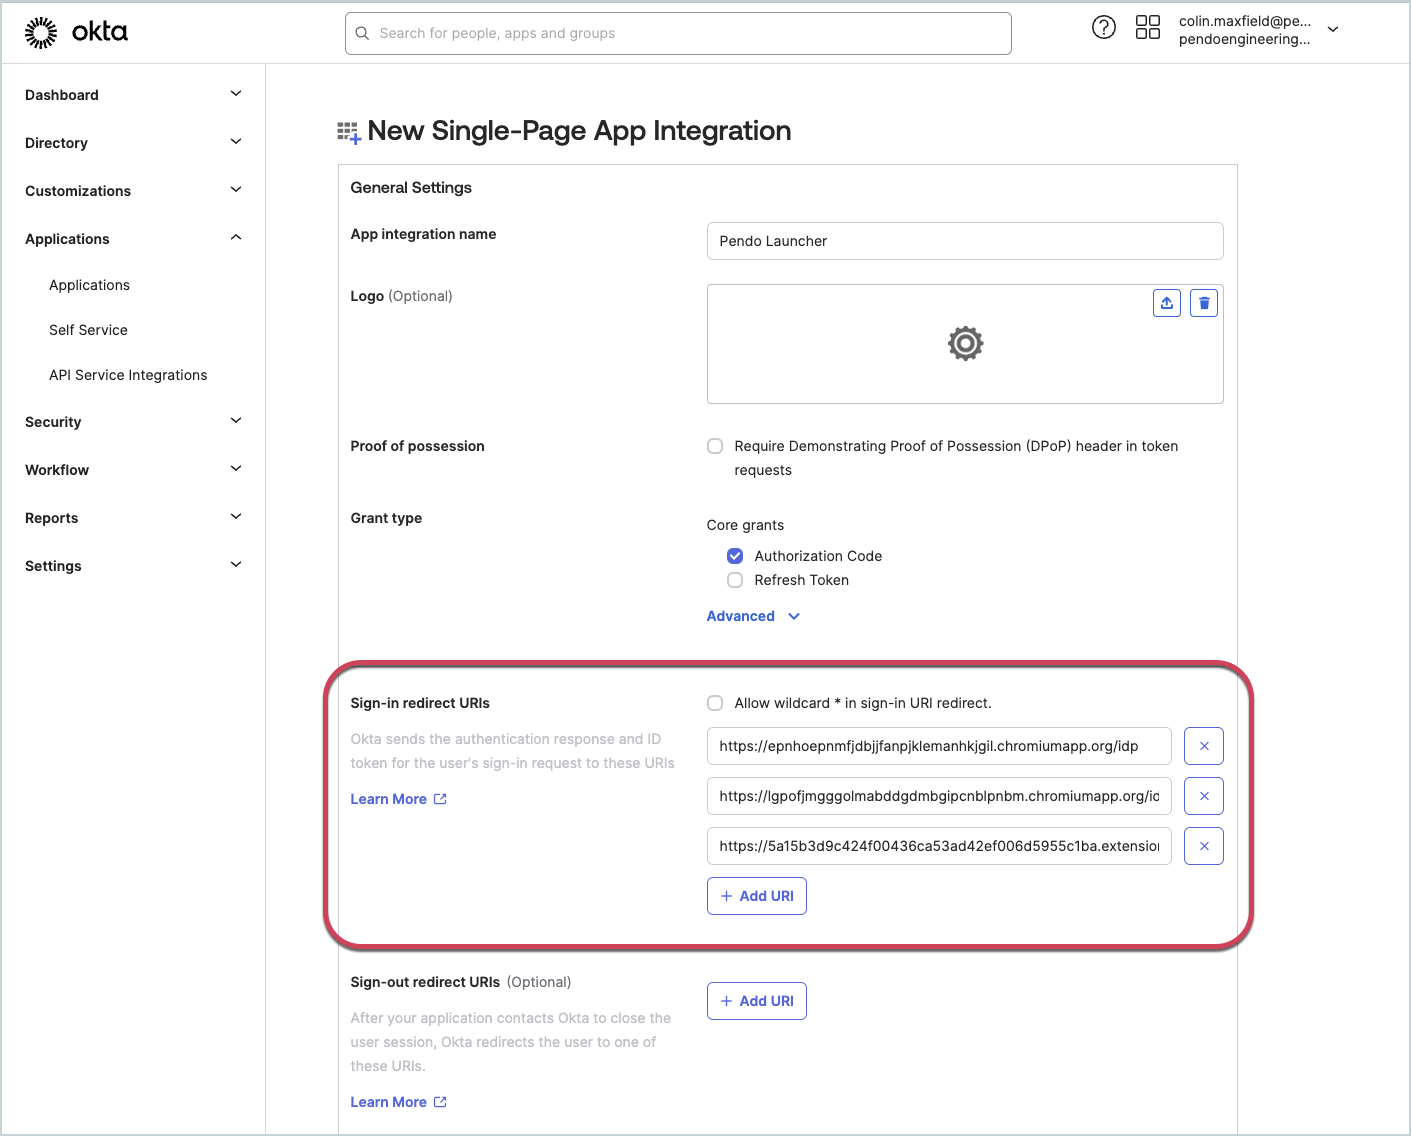Allow wildcard in sign-in URI redirect

tap(715, 703)
